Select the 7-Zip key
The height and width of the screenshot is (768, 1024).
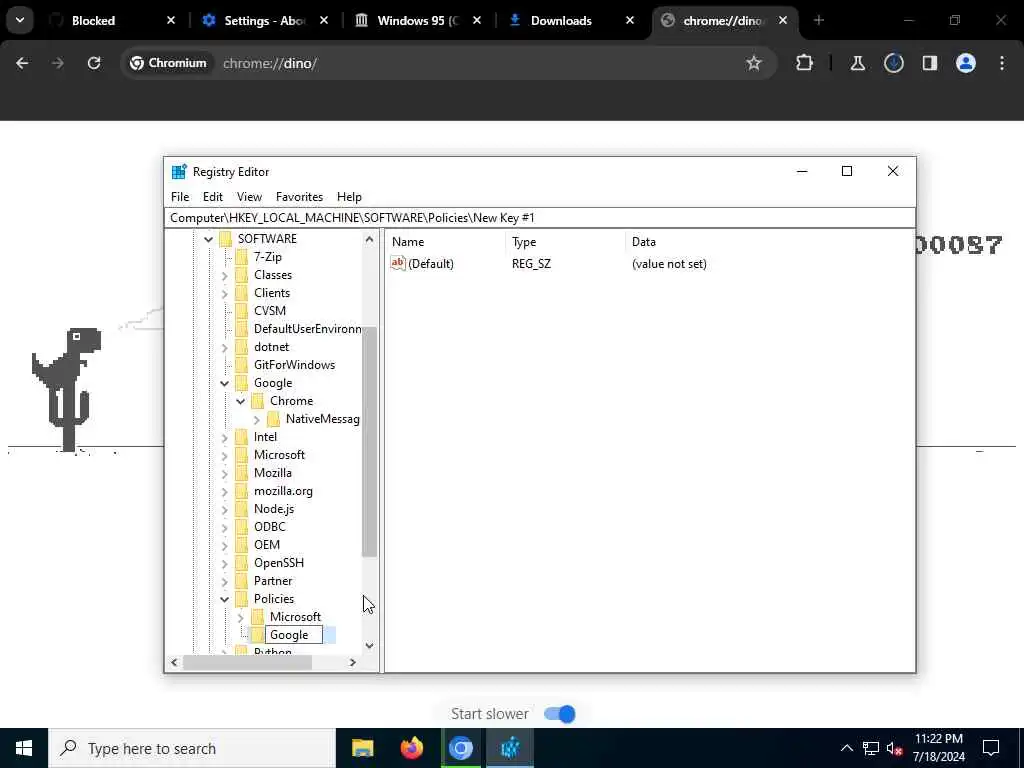[268, 257]
